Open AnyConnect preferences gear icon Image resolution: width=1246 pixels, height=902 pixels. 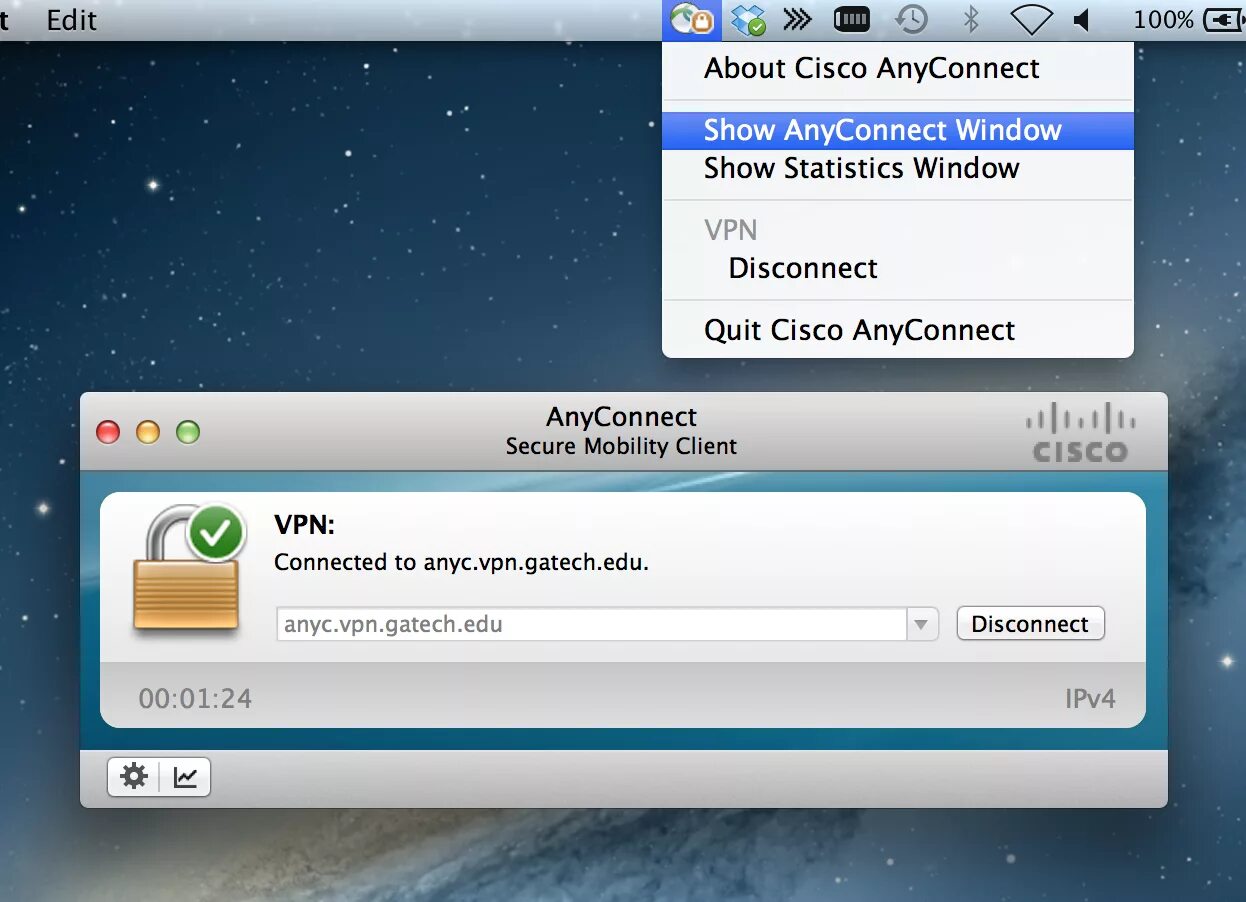tap(134, 777)
